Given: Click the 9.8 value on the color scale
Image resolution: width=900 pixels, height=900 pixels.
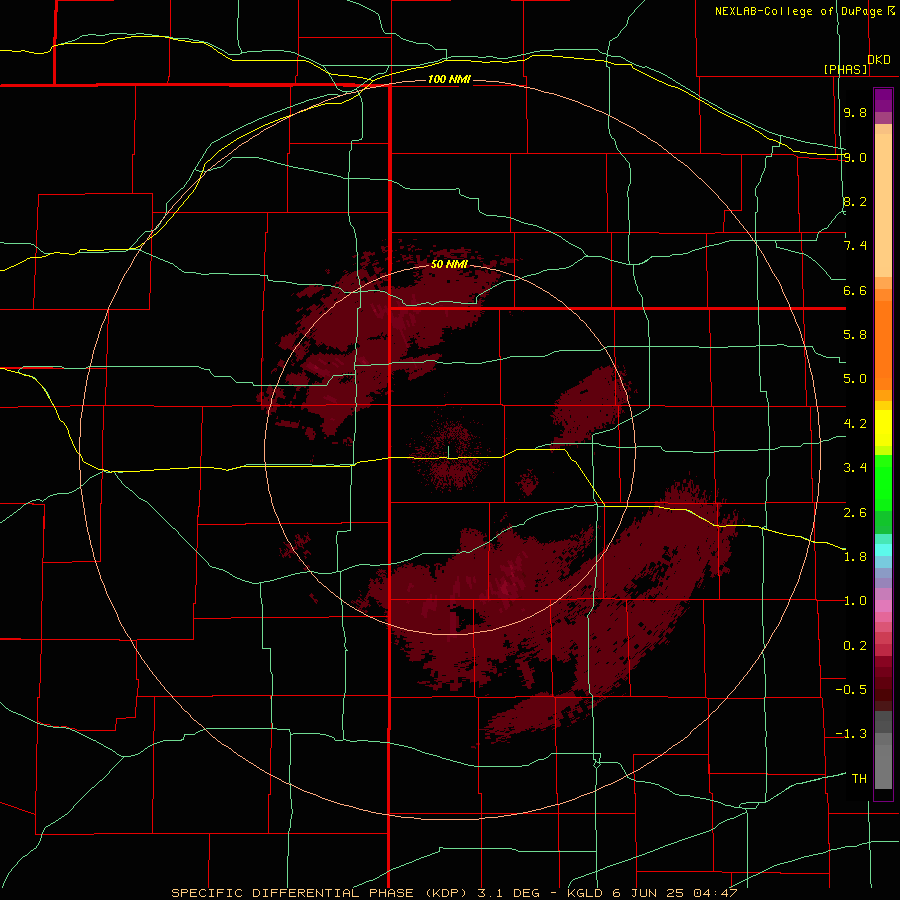Looking at the screenshot, I should (855, 112).
